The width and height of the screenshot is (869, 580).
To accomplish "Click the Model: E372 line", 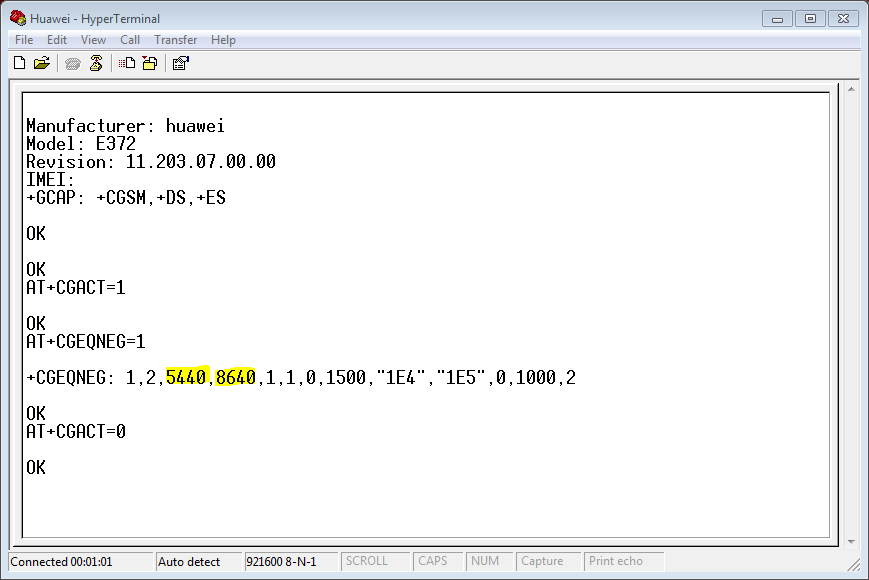I will point(81,143).
